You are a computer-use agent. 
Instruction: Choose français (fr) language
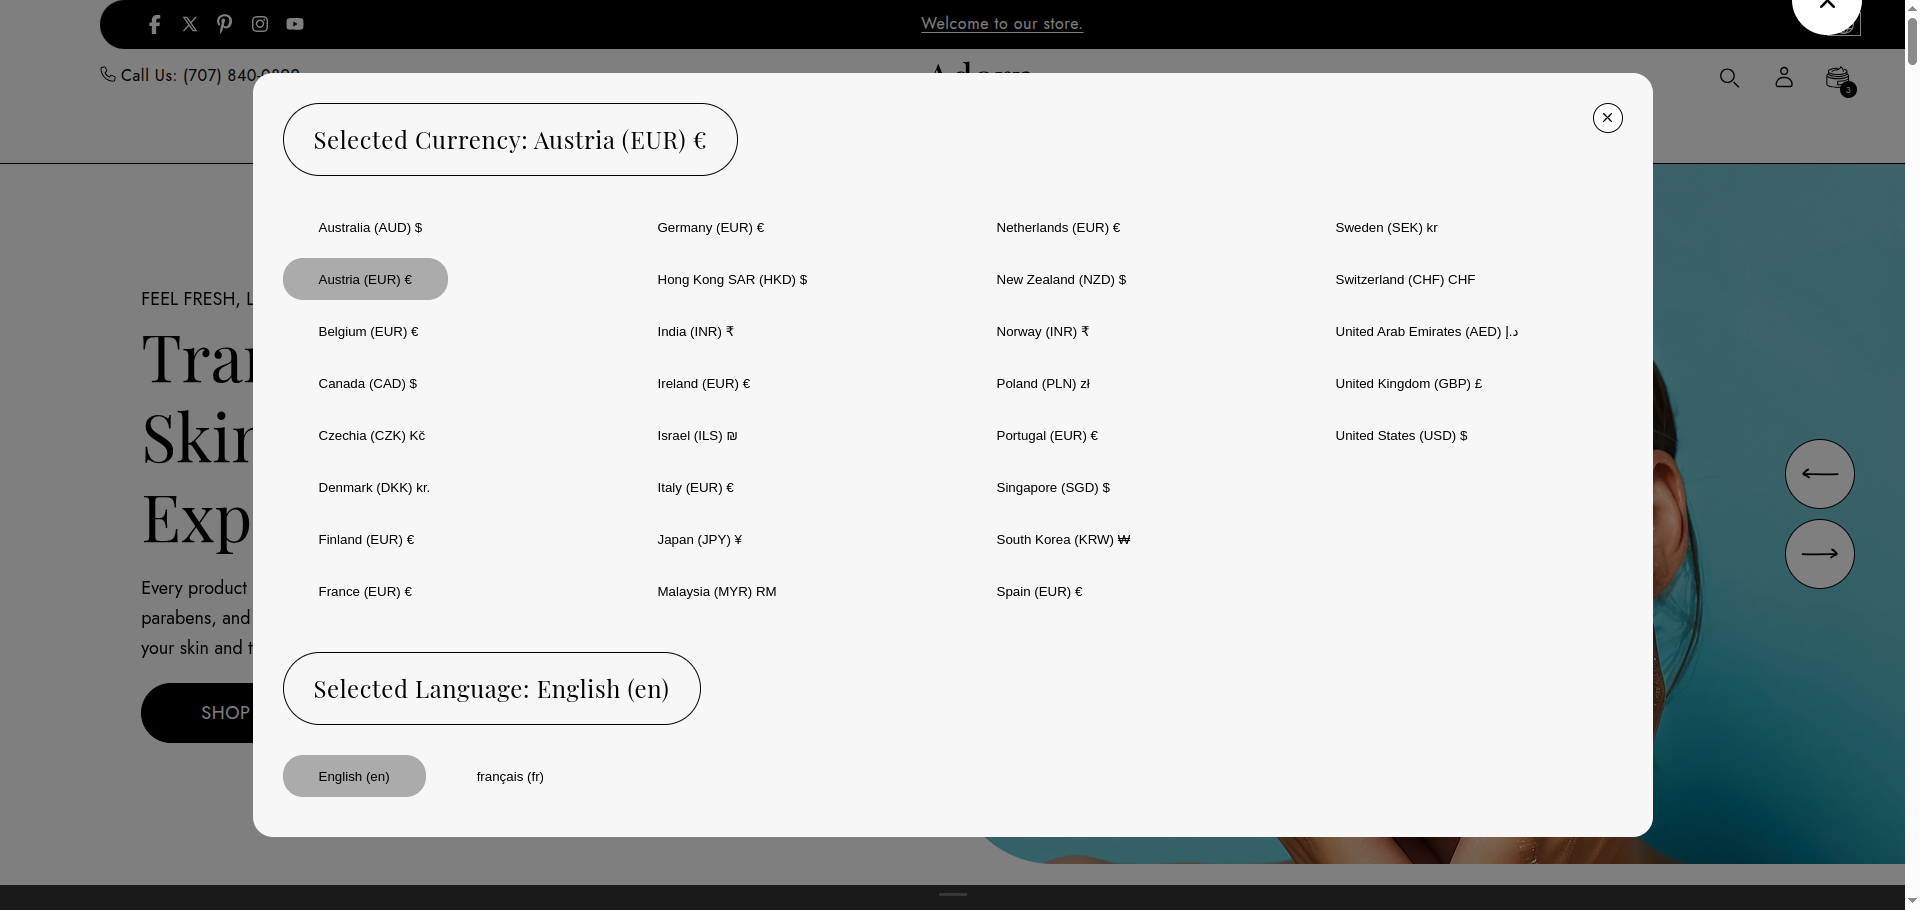coord(510,776)
